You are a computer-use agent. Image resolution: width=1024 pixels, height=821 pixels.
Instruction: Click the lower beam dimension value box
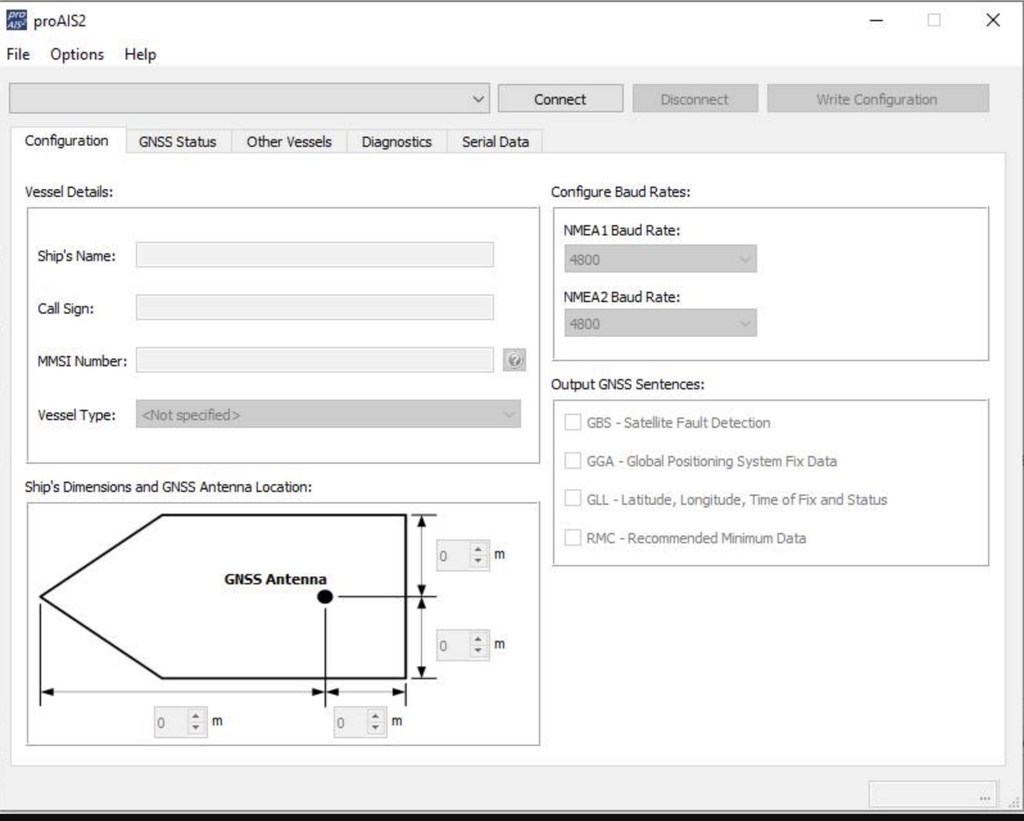point(453,645)
